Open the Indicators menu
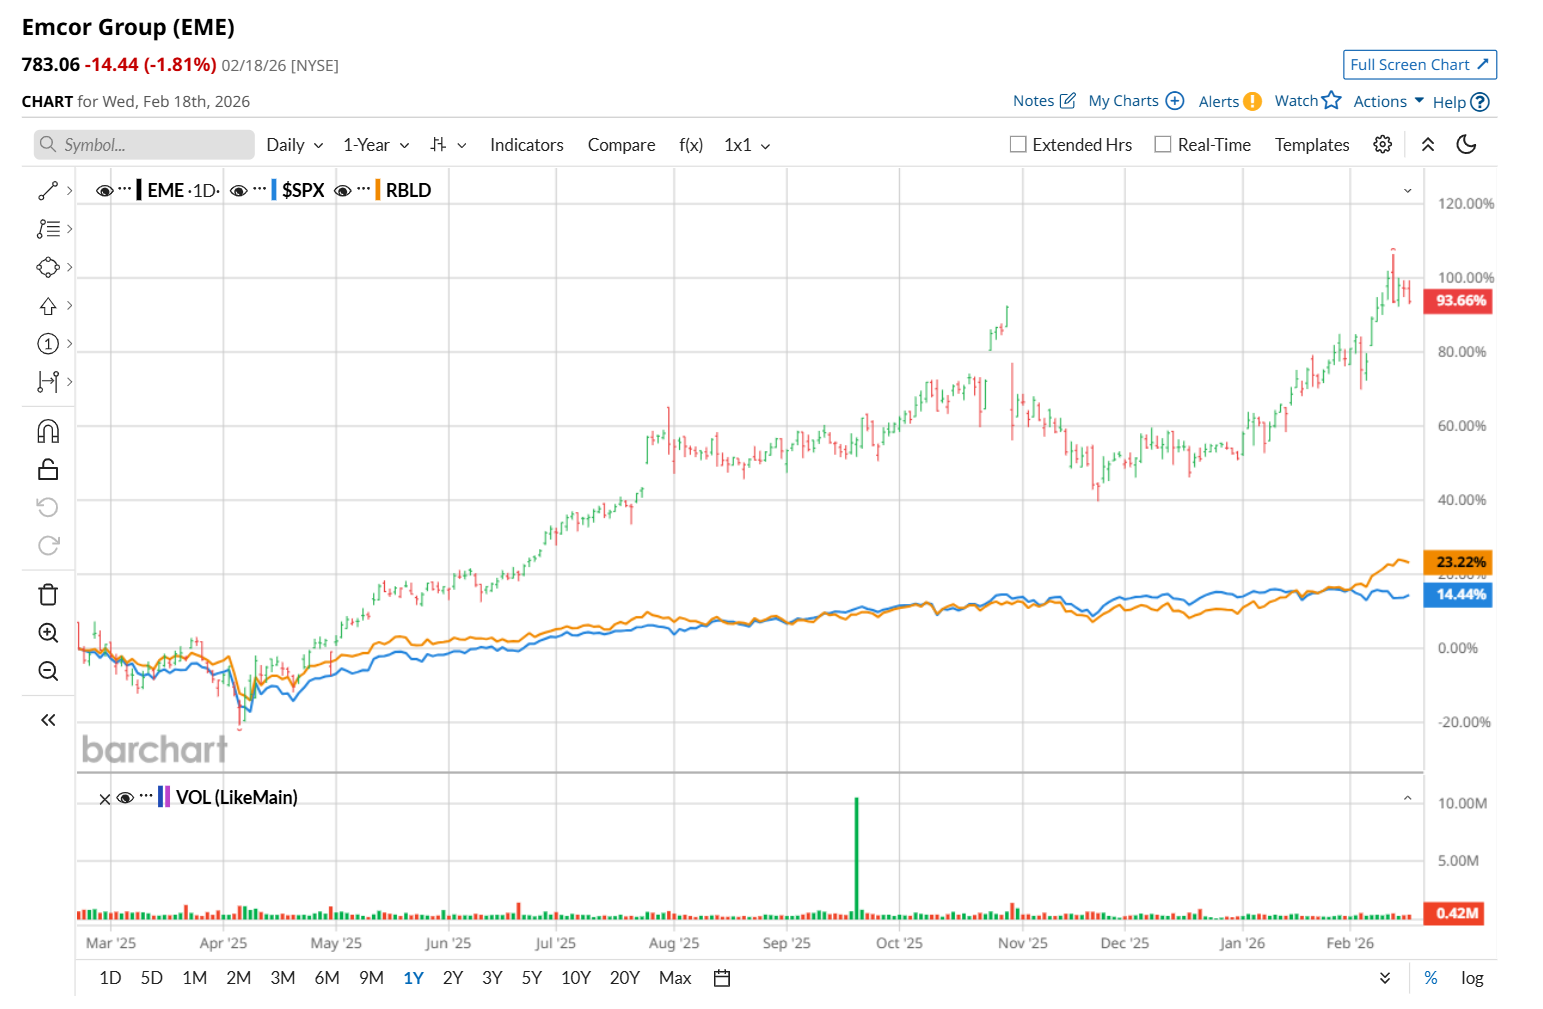 pyautogui.click(x=526, y=145)
